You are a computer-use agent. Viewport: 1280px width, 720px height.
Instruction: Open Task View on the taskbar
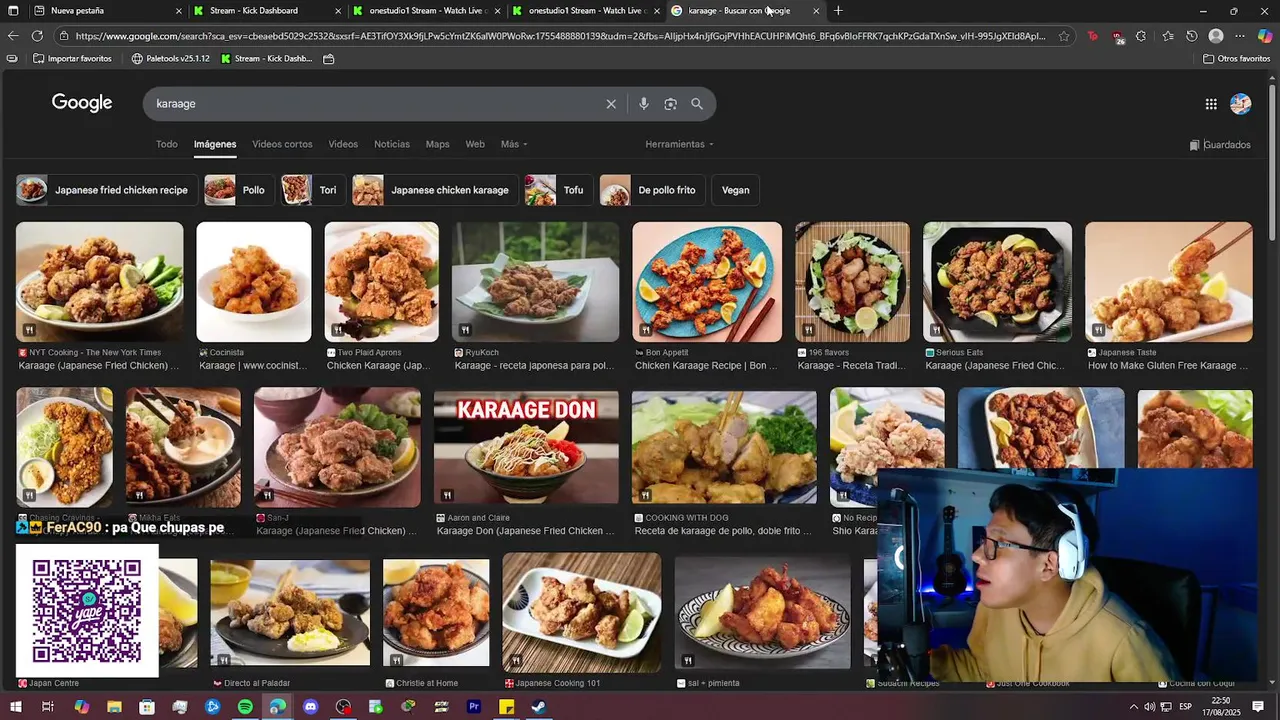[x=47, y=707]
